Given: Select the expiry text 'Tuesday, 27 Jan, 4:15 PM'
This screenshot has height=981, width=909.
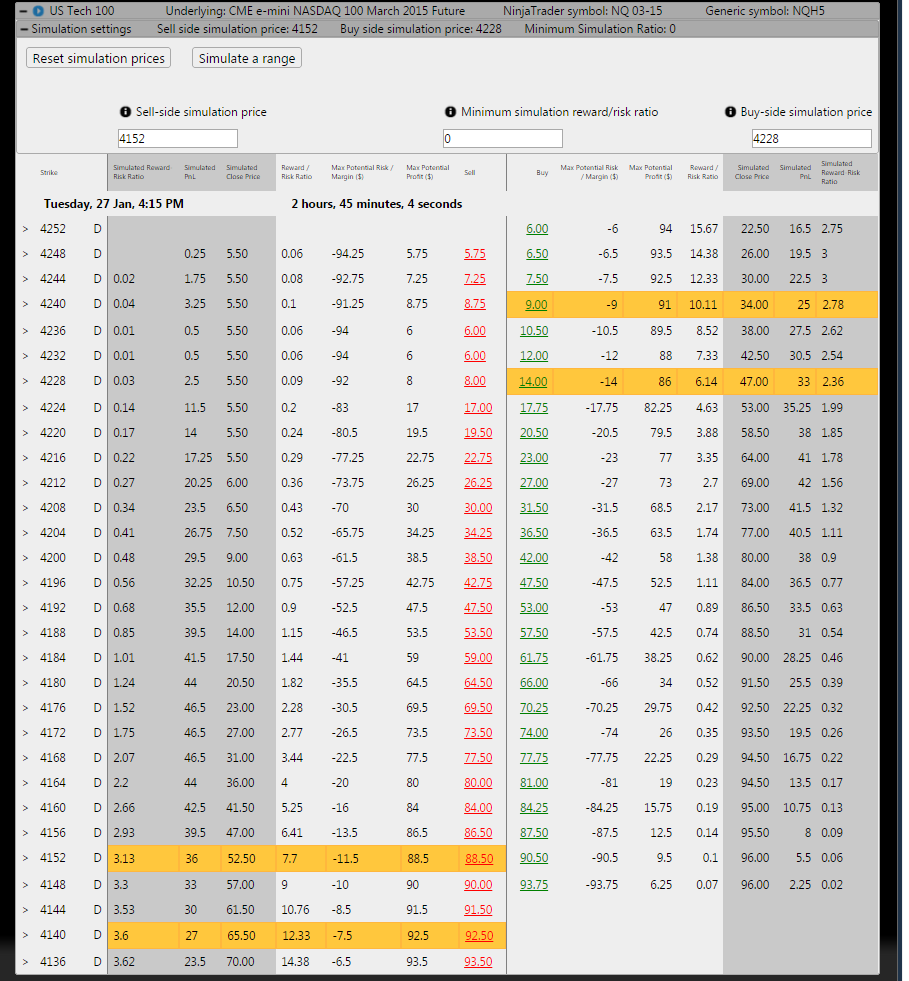Looking at the screenshot, I should click(114, 204).
